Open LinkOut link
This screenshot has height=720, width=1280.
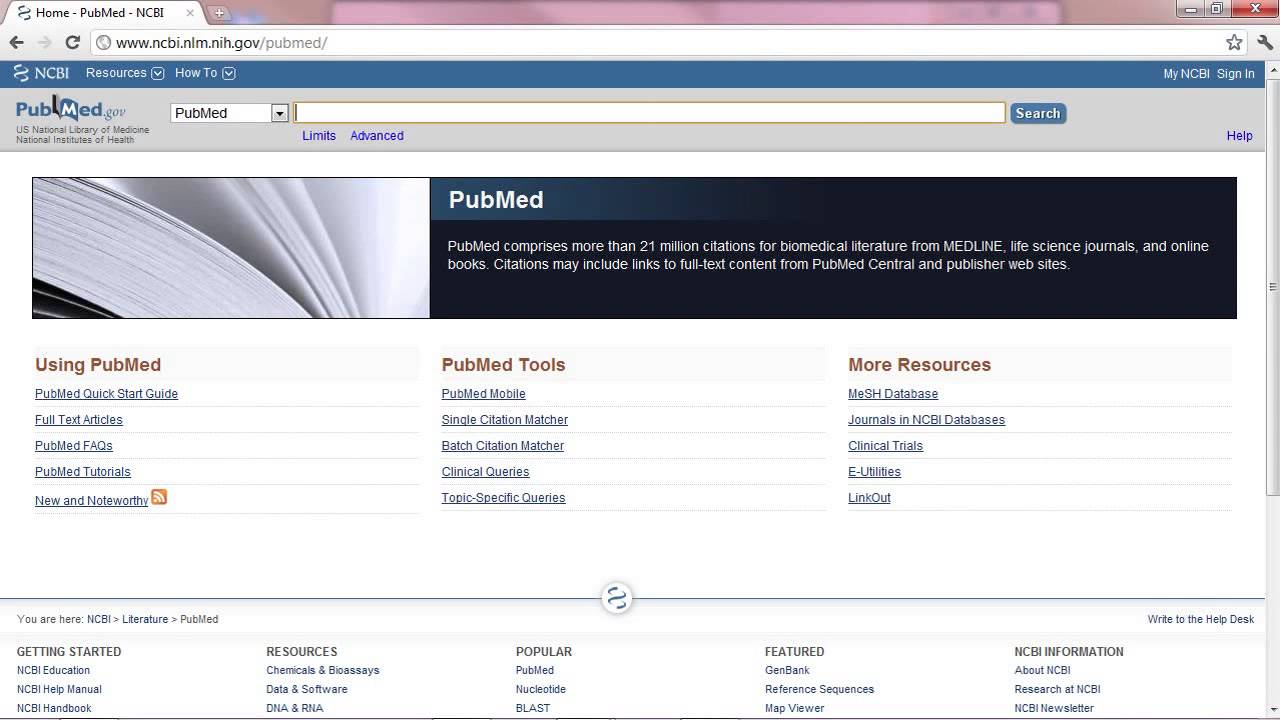tap(869, 498)
